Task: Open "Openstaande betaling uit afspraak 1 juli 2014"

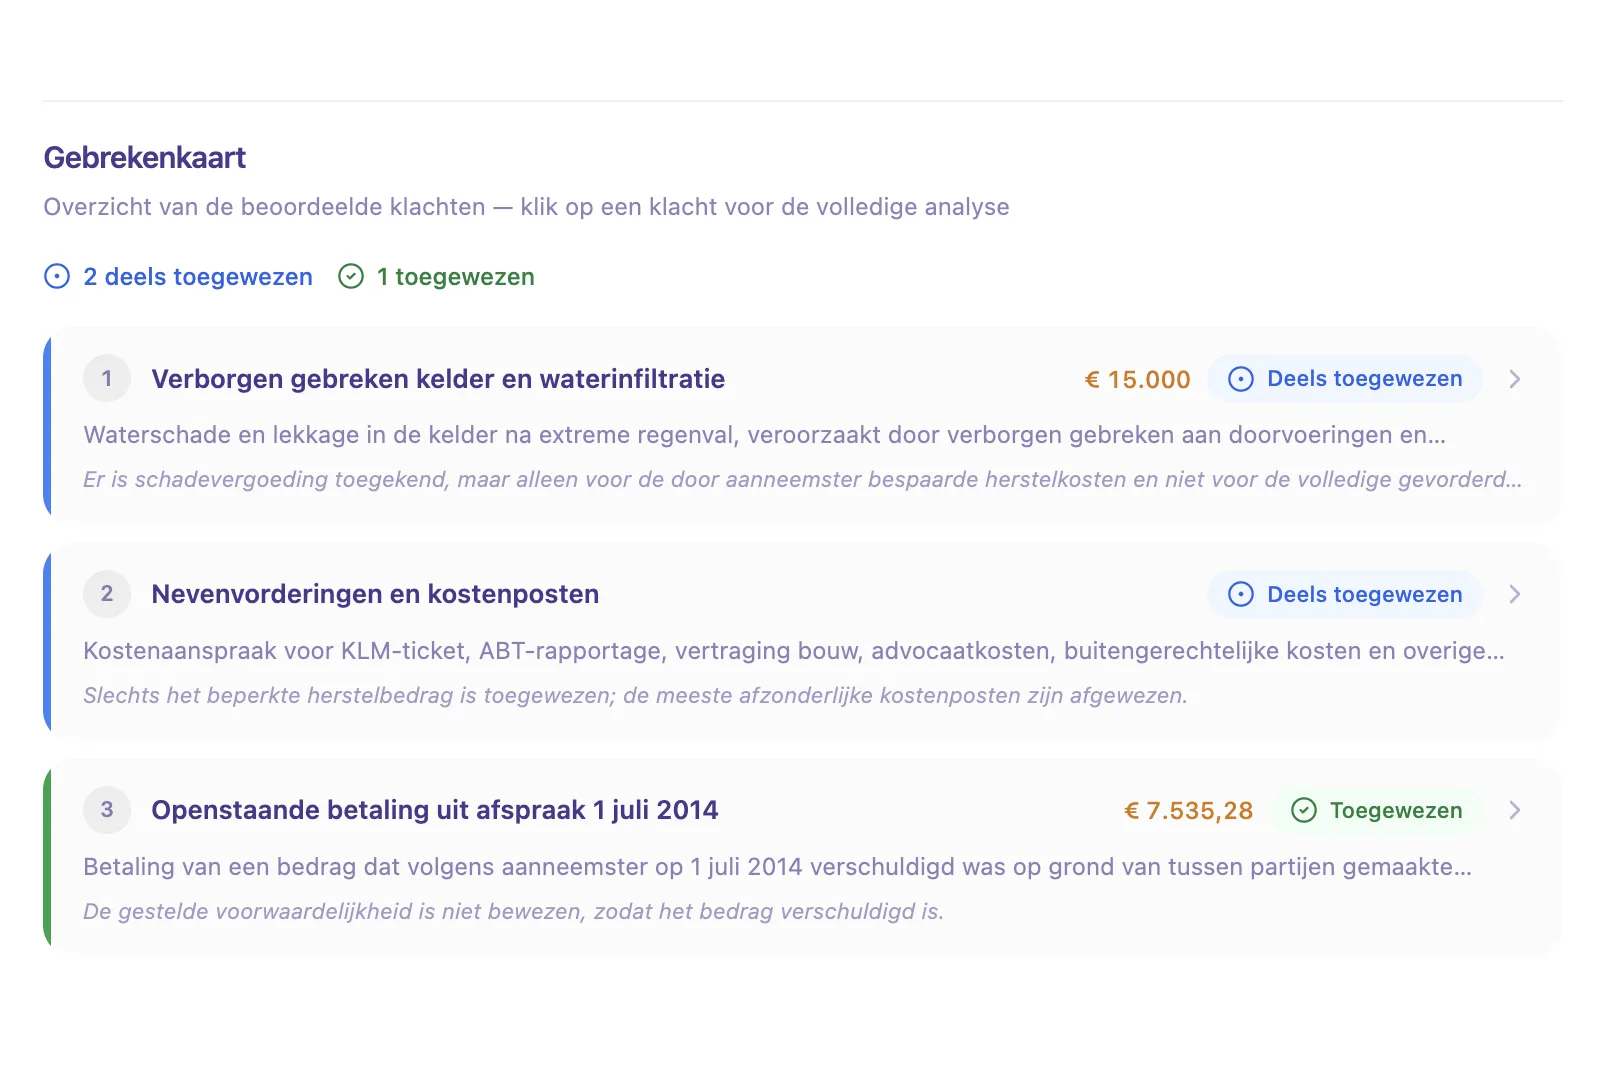Action: coord(435,810)
